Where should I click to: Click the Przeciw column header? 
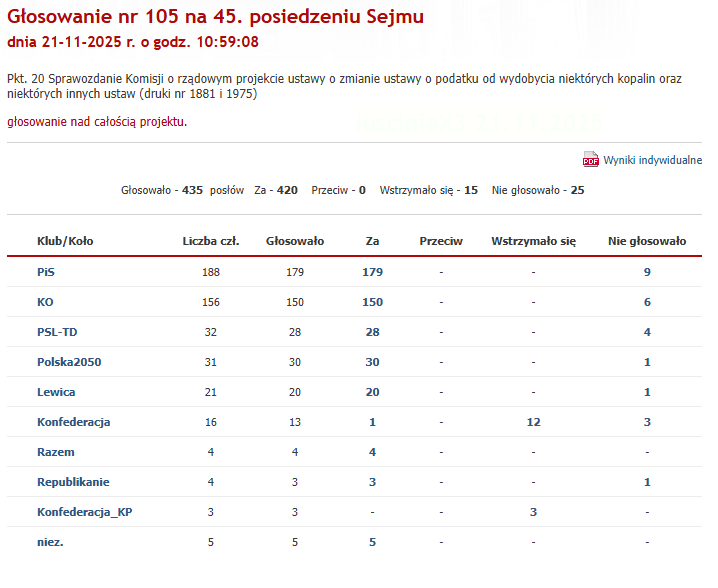[x=441, y=241]
